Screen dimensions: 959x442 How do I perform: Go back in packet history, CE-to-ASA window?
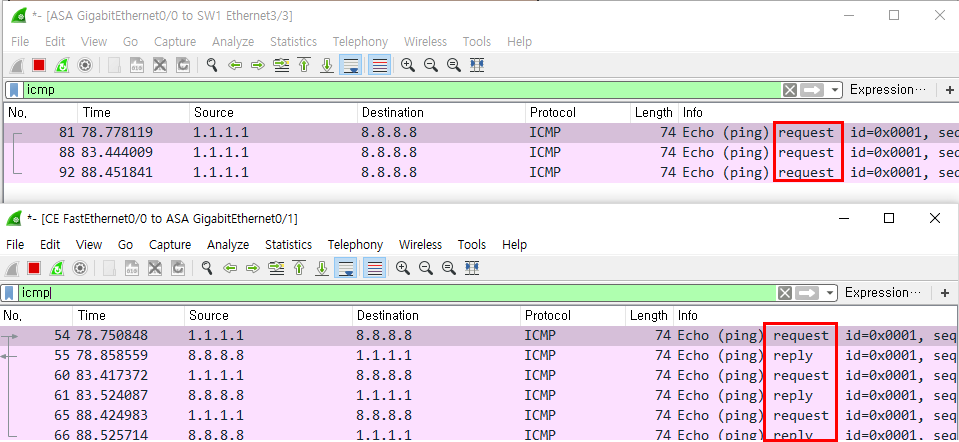pyautogui.click(x=230, y=268)
